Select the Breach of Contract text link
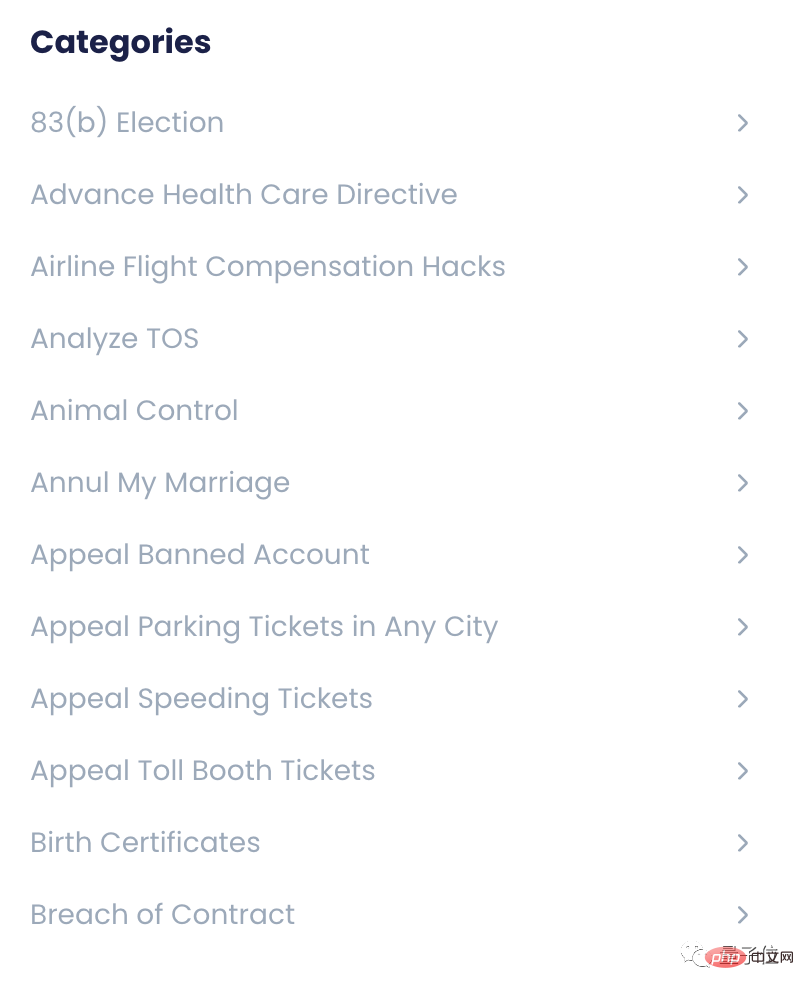 click(163, 915)
